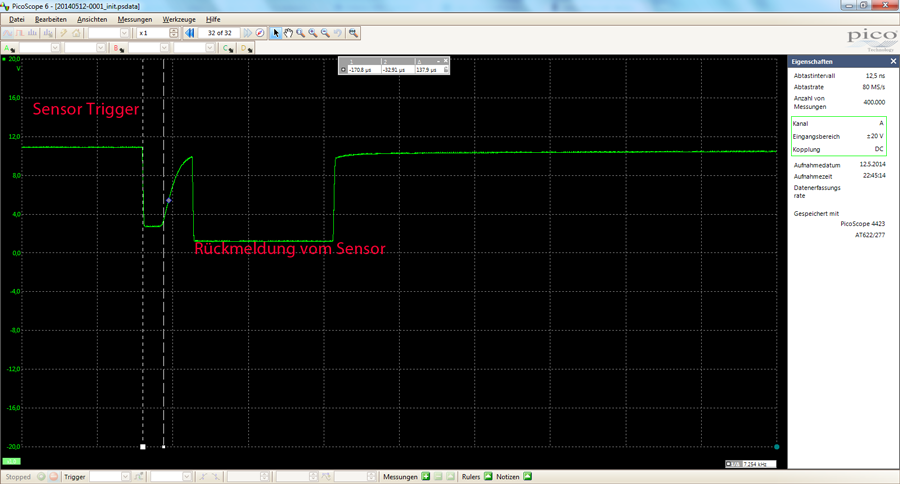Click the second time ruler handle
This screenshot has width=900, height=484.
coord(164,447)
